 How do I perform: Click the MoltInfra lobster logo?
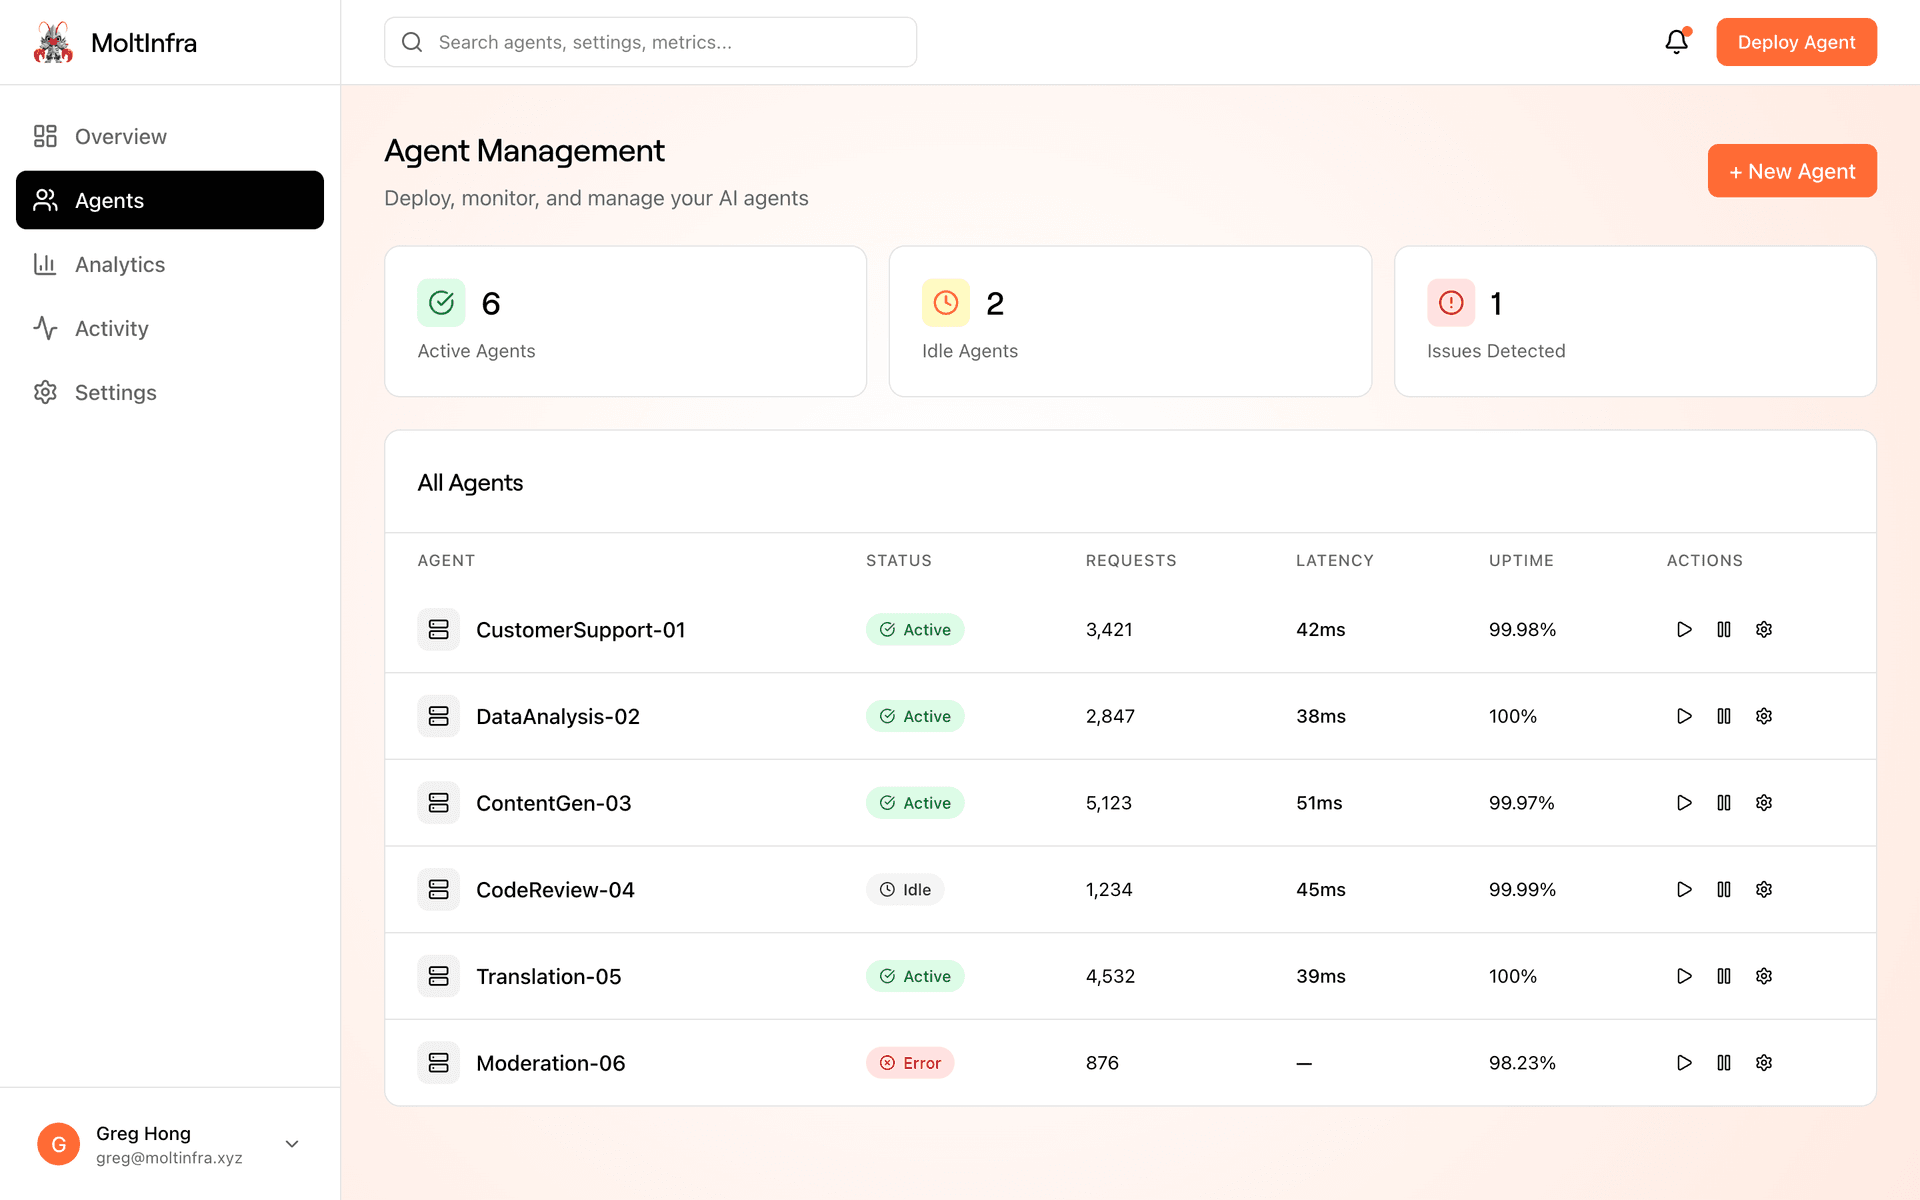point(53,42)
